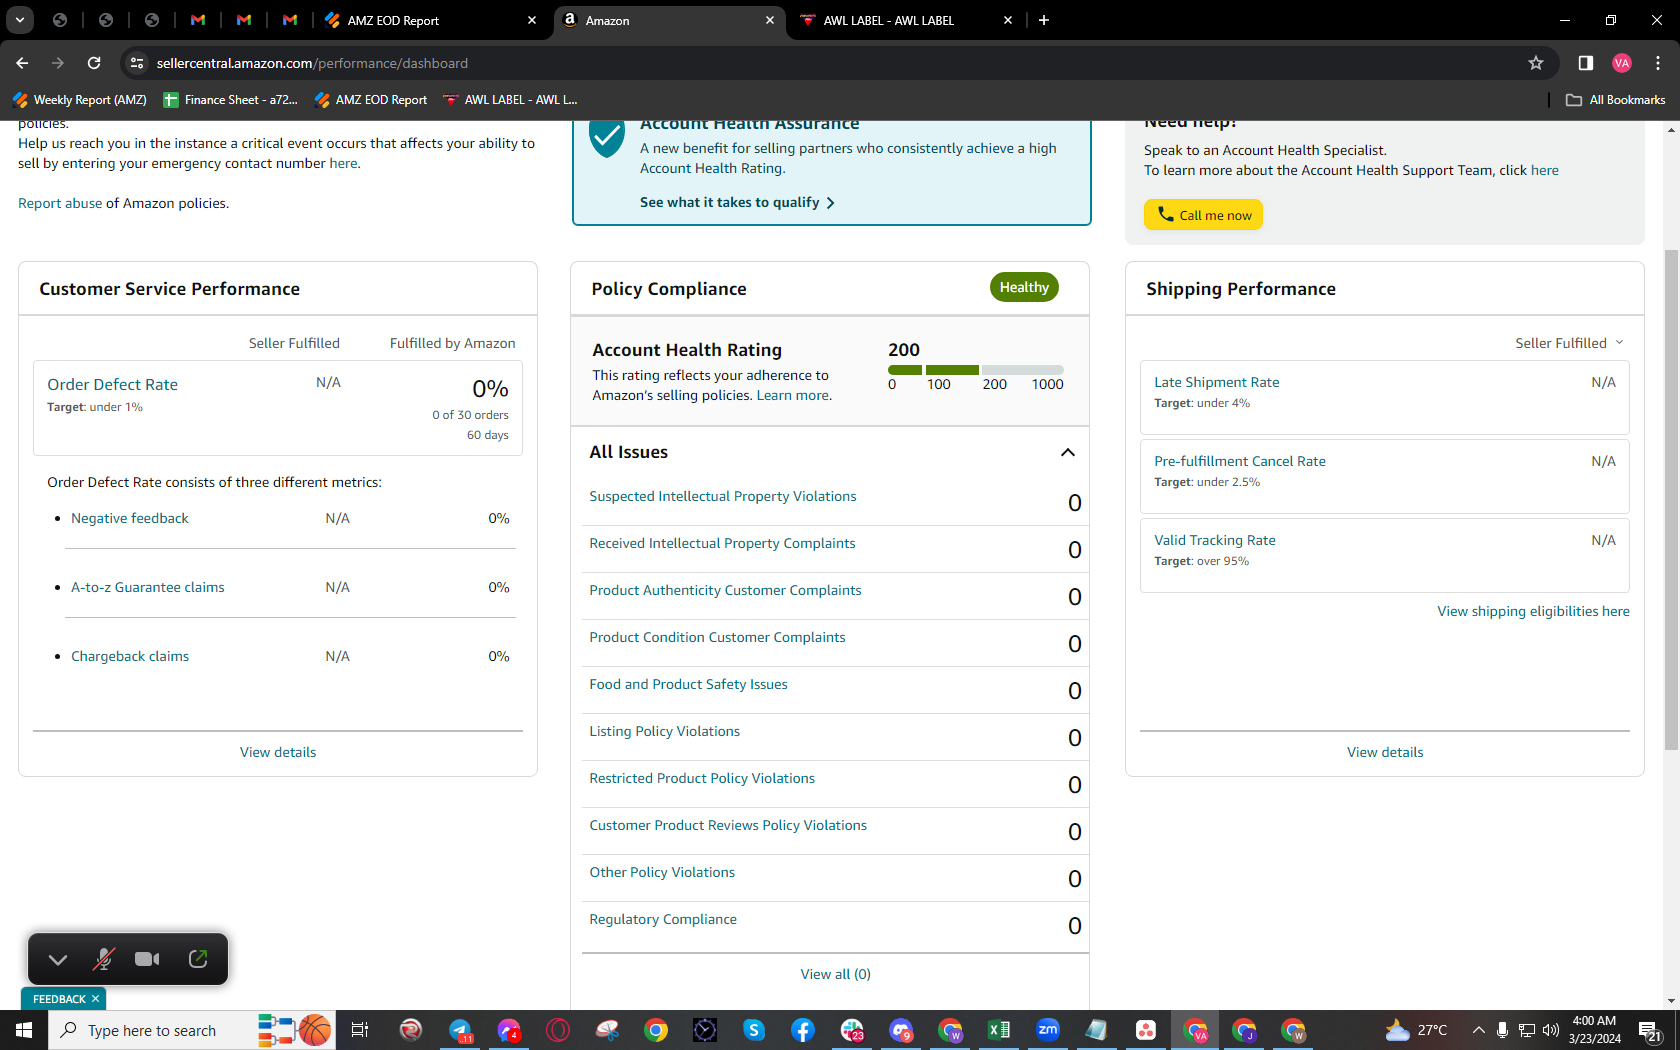The image size is (1680, 1050).
Task: Open the All Bookmarks folder
Action: click(1615, 100)
